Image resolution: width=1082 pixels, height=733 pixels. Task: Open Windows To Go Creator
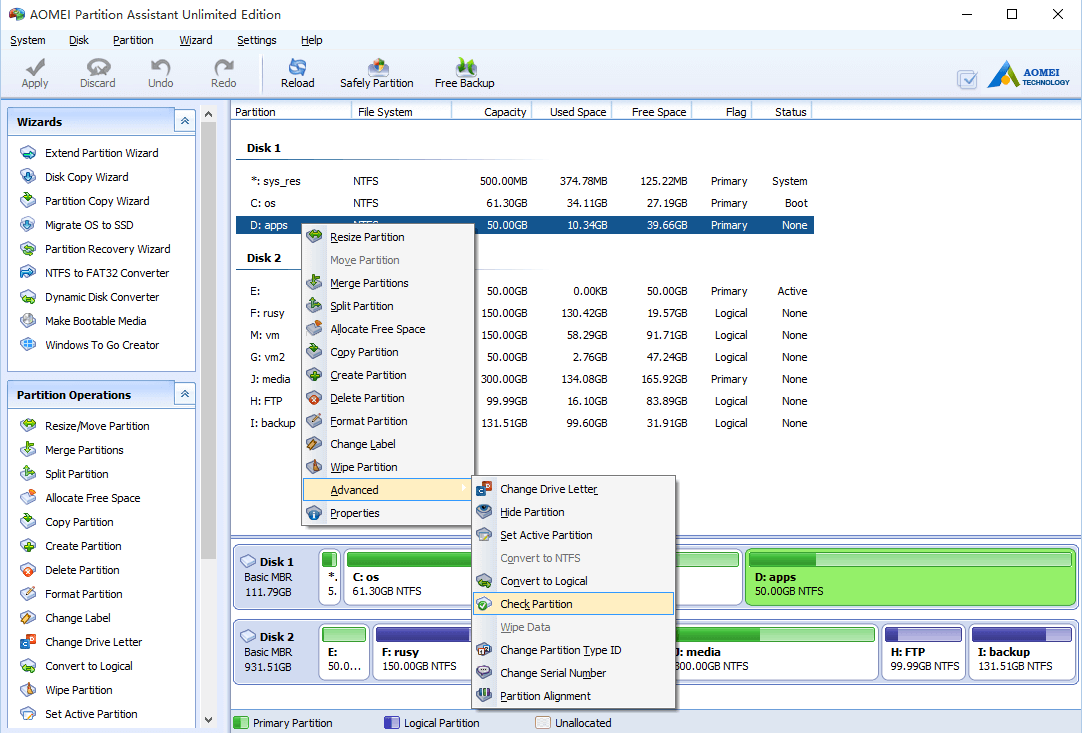pos(101,345)
